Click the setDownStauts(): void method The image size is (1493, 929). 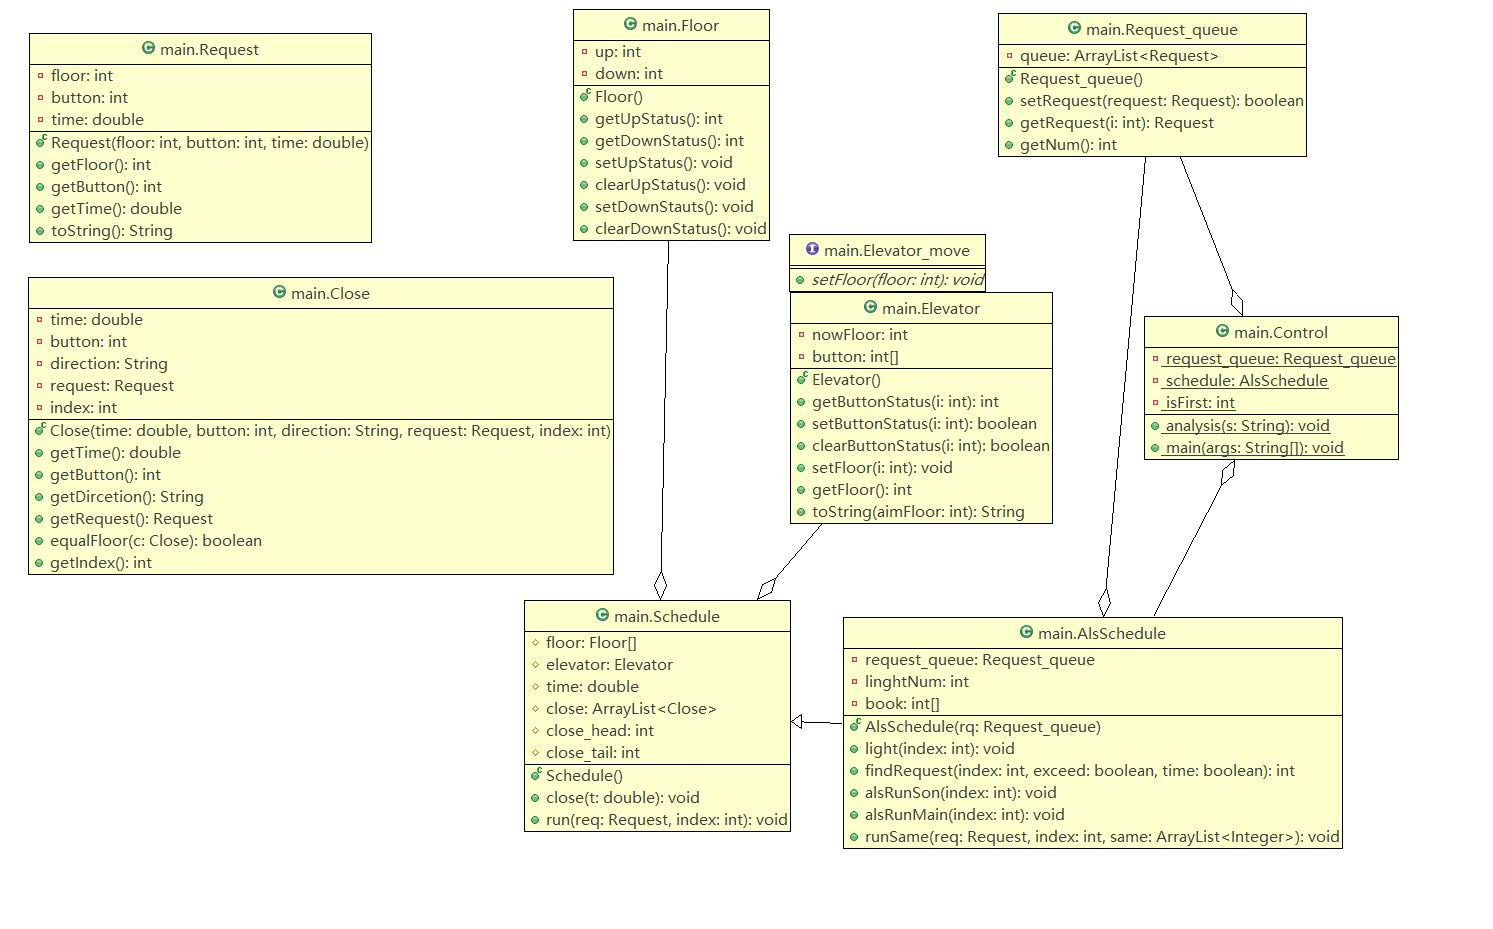coord(674,207)
